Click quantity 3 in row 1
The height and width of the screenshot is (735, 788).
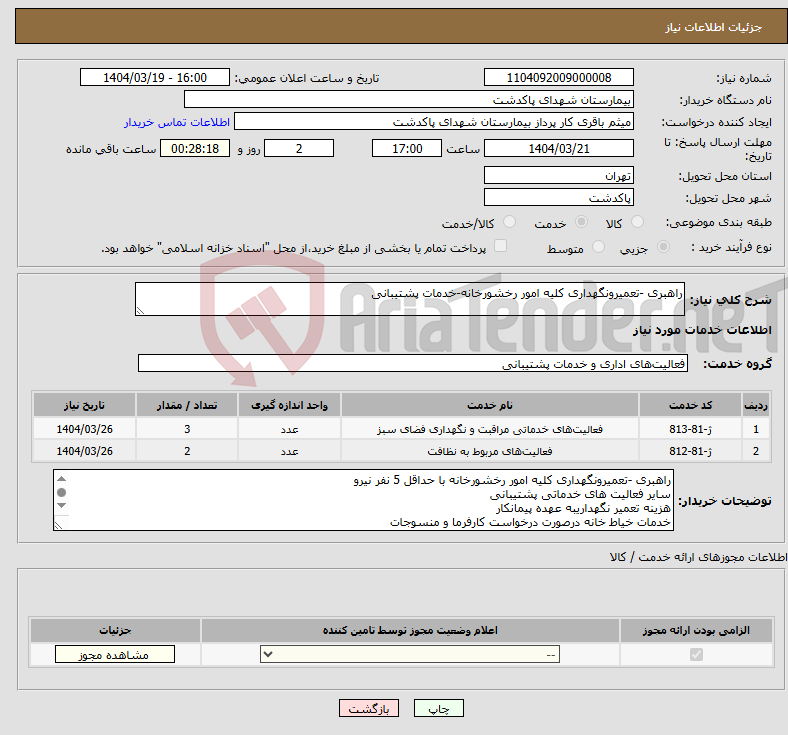coord(187,429)
